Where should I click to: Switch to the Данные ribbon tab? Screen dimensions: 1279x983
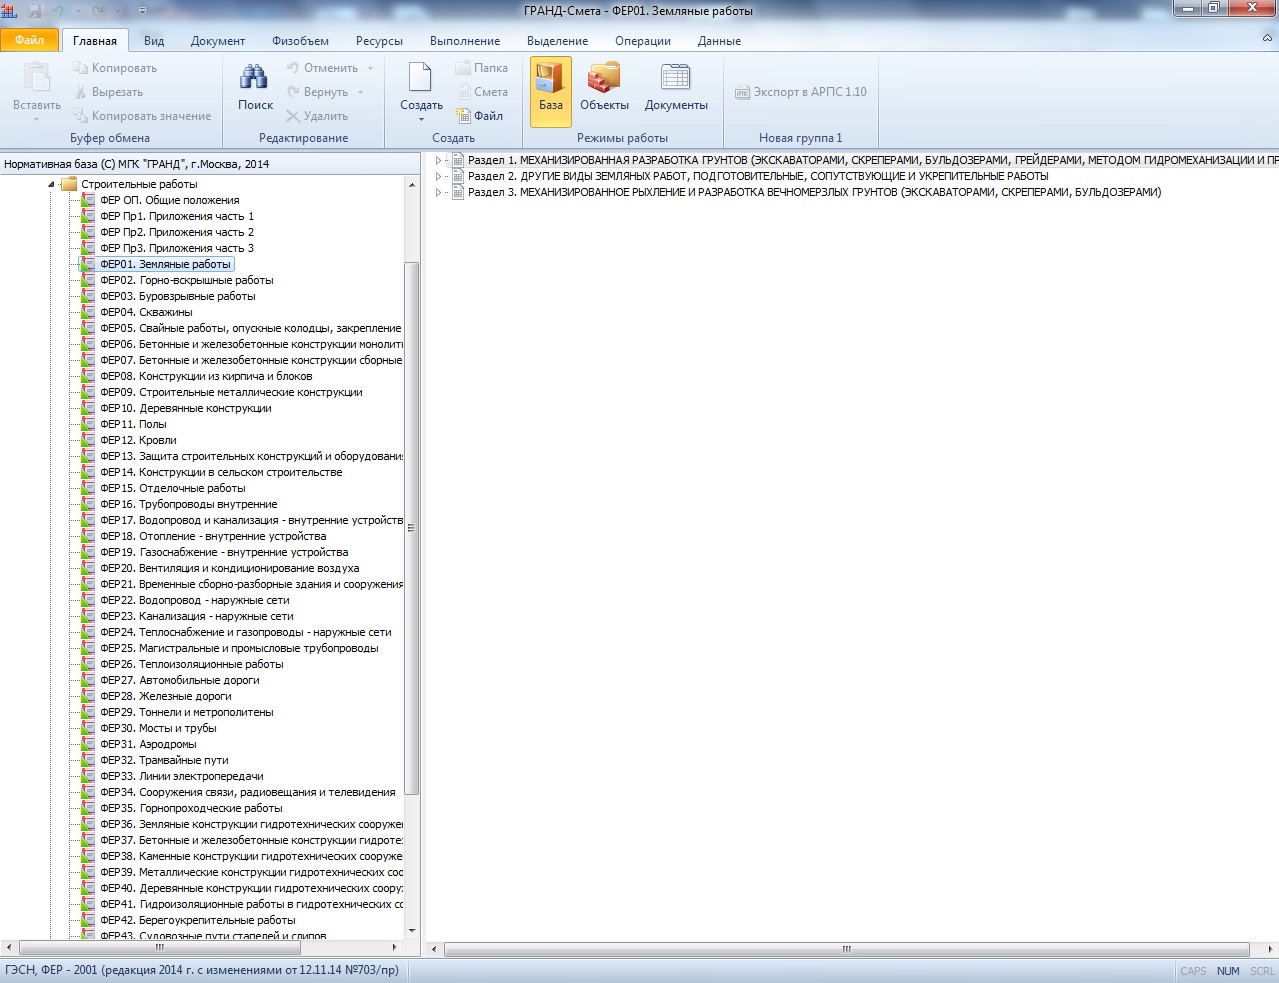click(720, 41)
